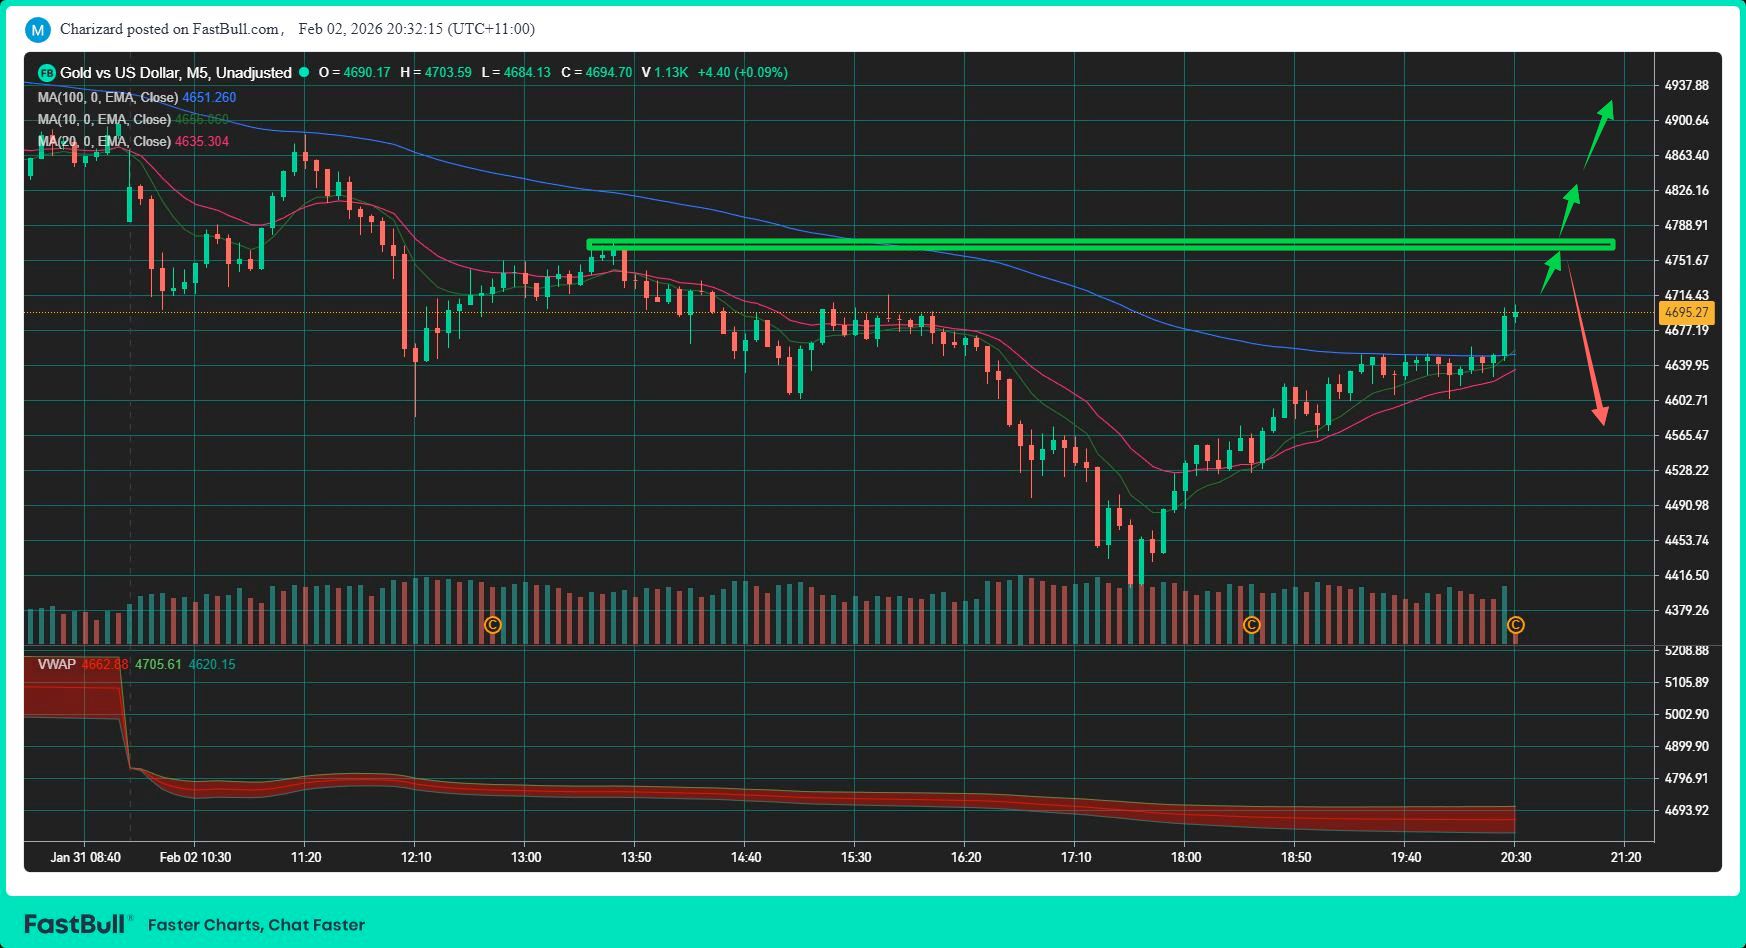Open the Gold vs US Dollar symbol title

click(119, 73)
